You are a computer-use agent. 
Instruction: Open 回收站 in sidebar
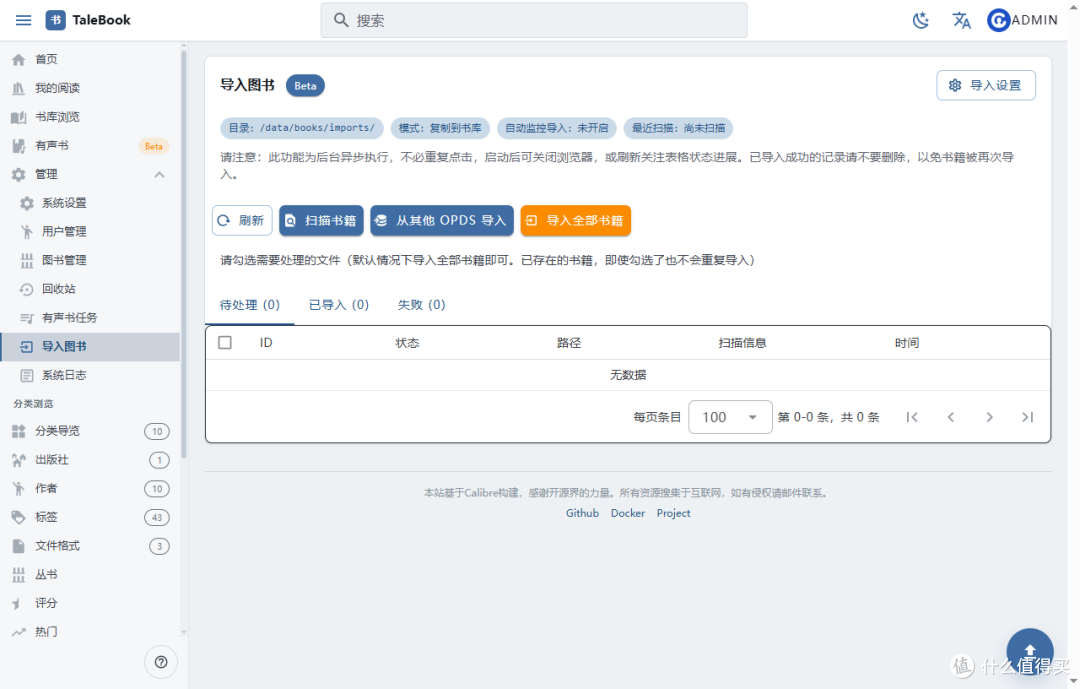point(90,289)
